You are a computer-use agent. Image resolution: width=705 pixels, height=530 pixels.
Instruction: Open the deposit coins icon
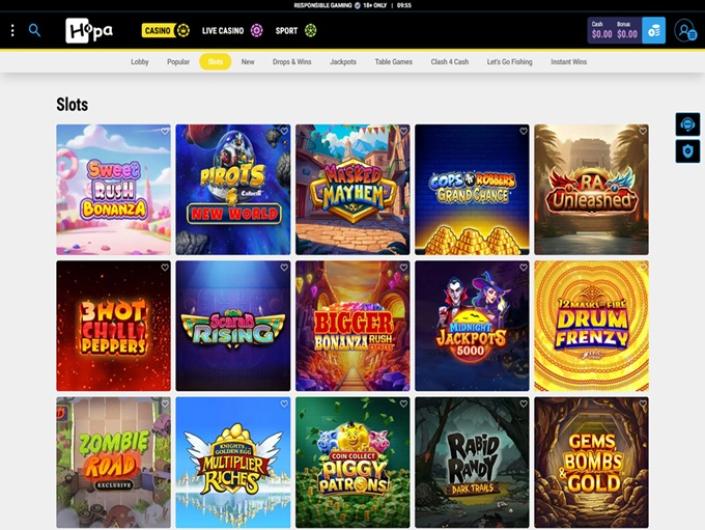click(653, 31)
